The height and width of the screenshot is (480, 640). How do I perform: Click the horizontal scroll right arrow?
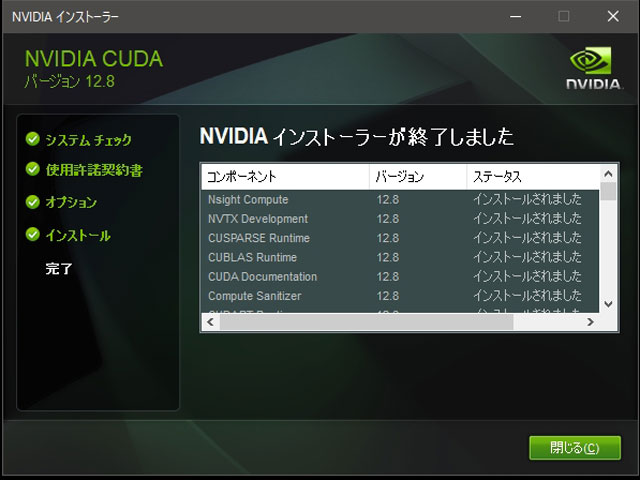(x=590, y=322)
